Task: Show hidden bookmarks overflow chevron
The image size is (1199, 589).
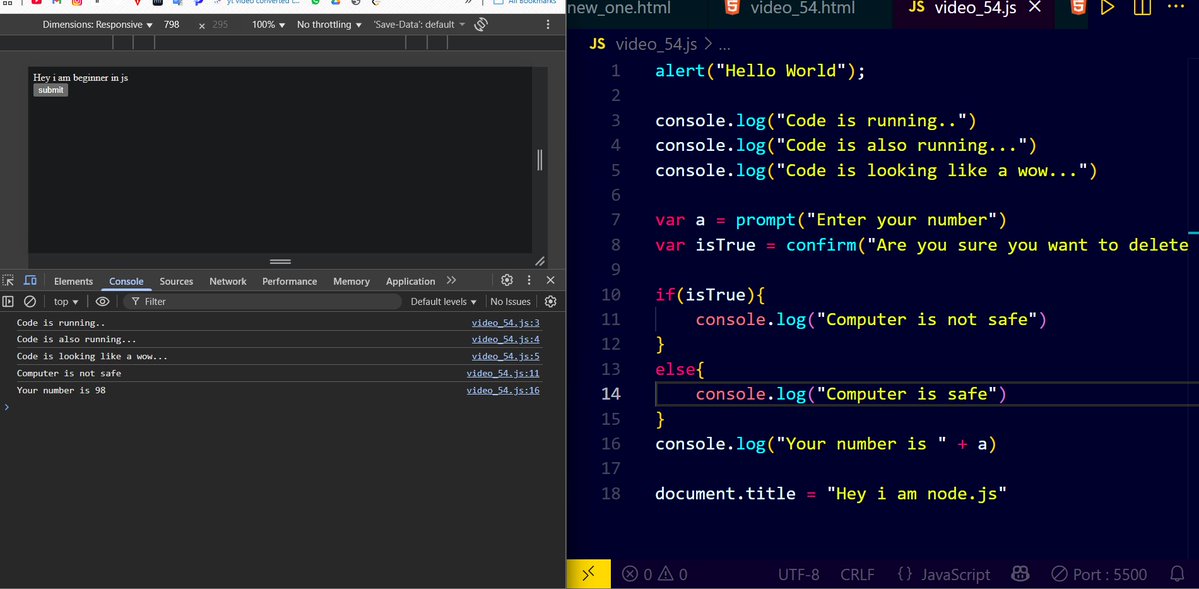Action: pos(468,2)
